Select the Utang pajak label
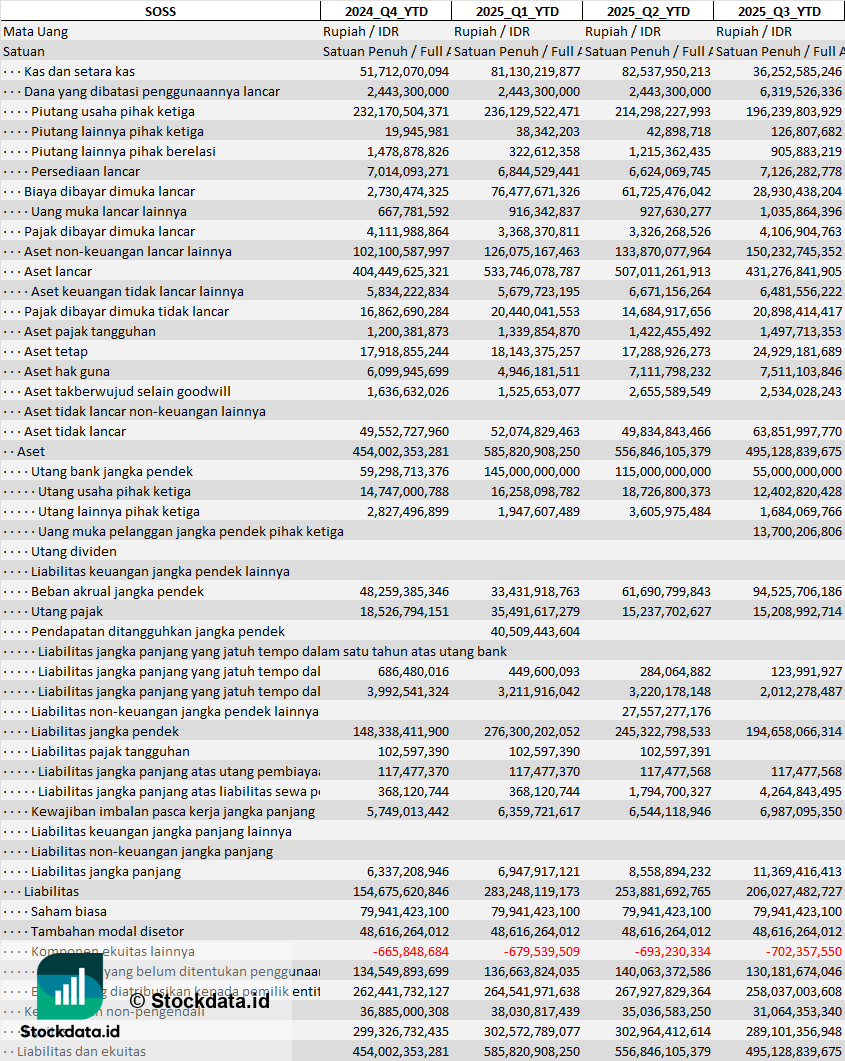845x1061 pixels. 67,612
